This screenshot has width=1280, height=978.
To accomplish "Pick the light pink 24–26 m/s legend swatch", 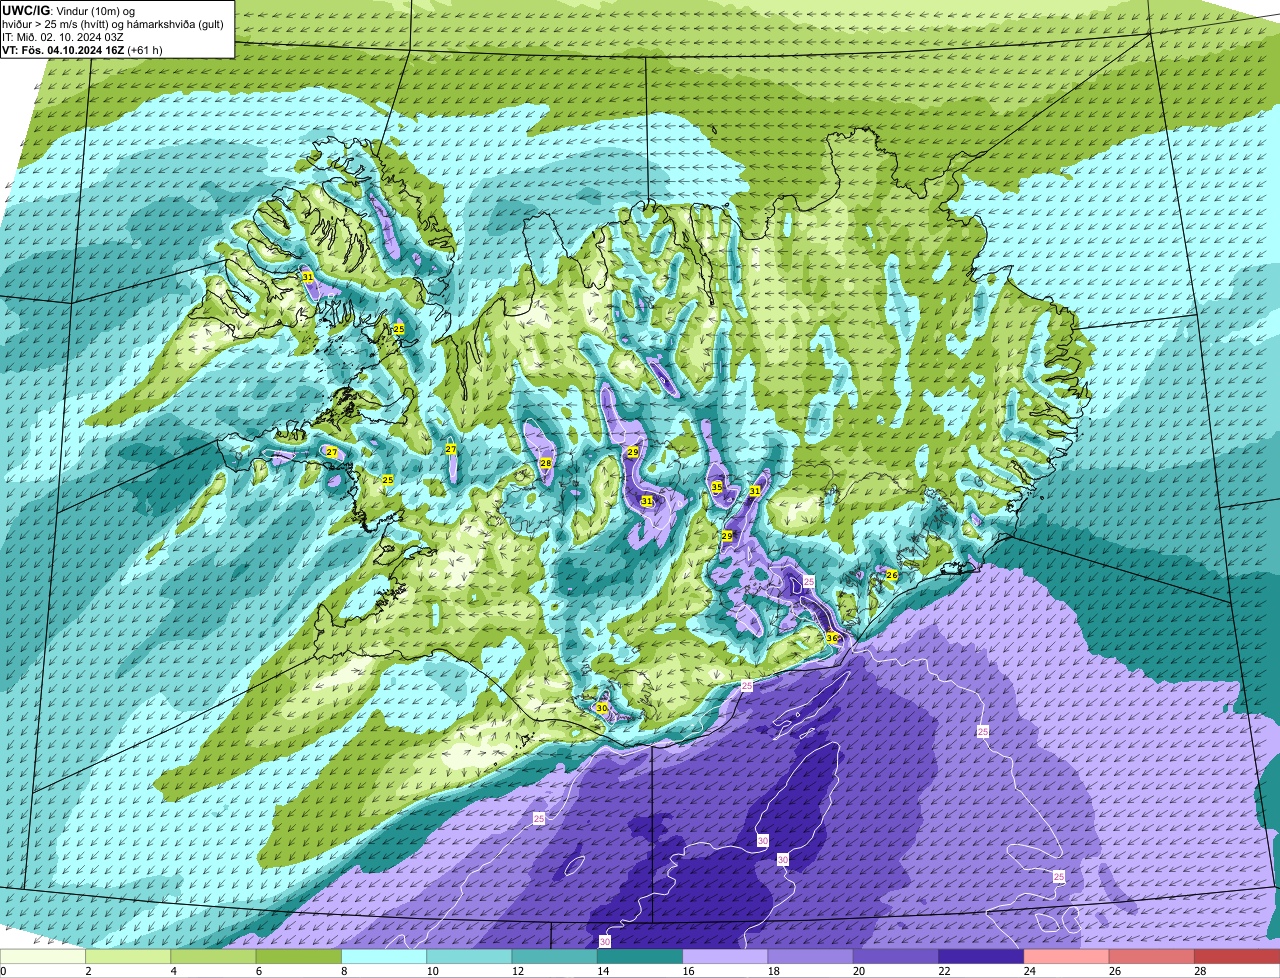I will coord(1066,957).
